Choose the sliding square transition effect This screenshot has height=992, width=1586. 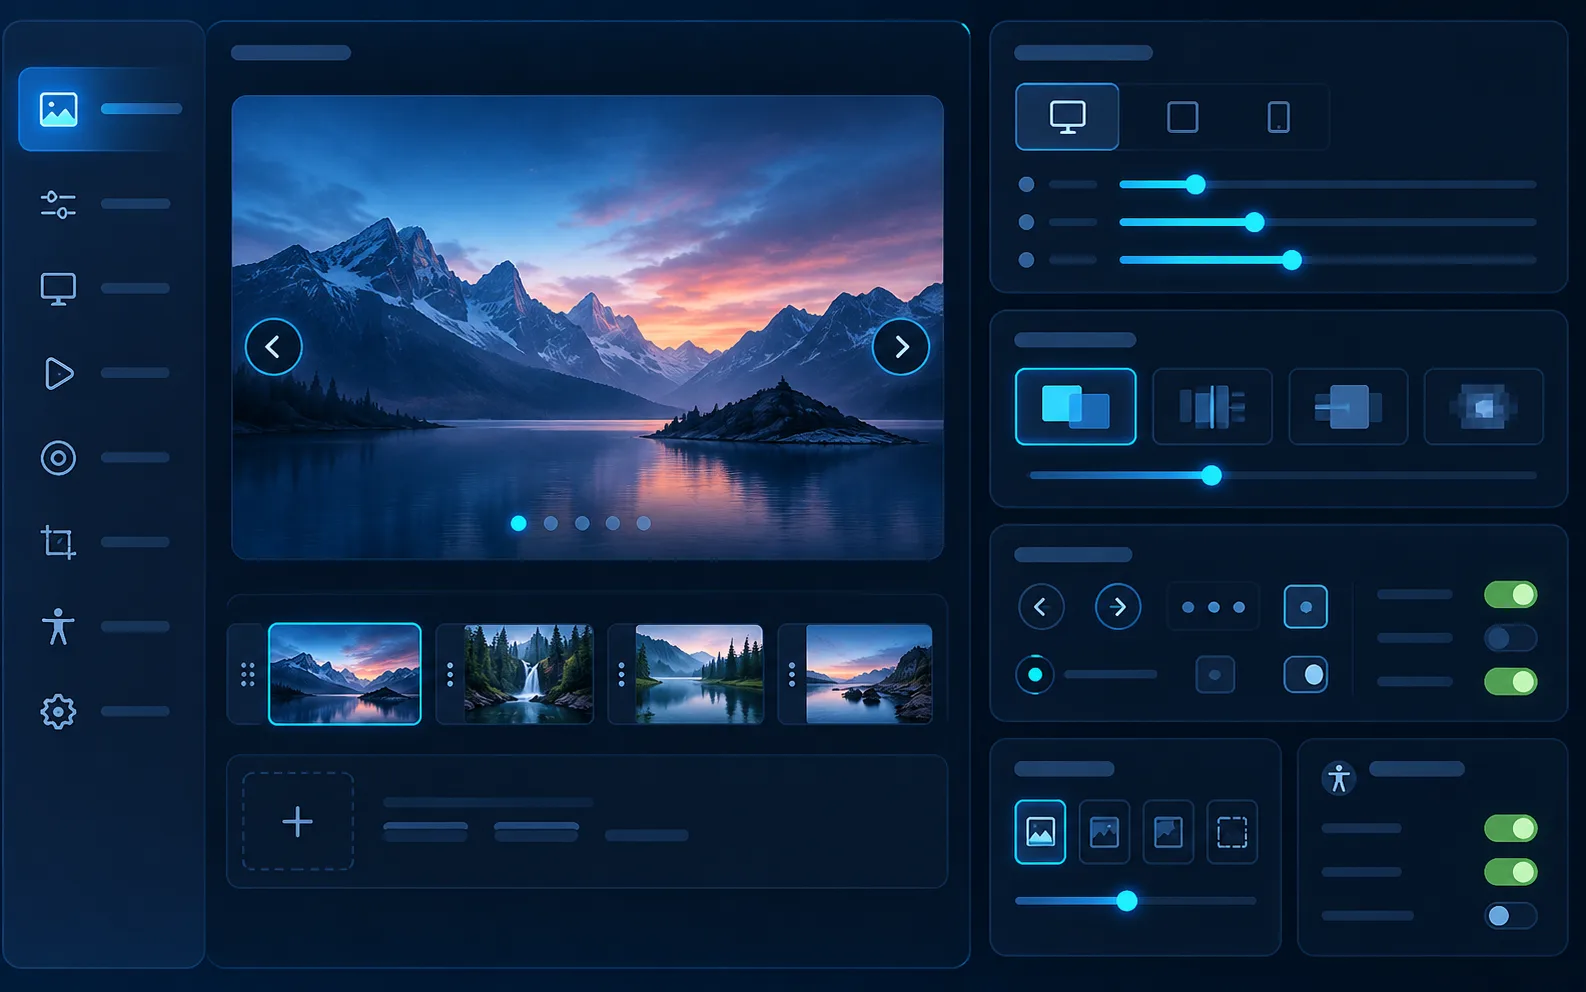click(x=1348, y=407)
